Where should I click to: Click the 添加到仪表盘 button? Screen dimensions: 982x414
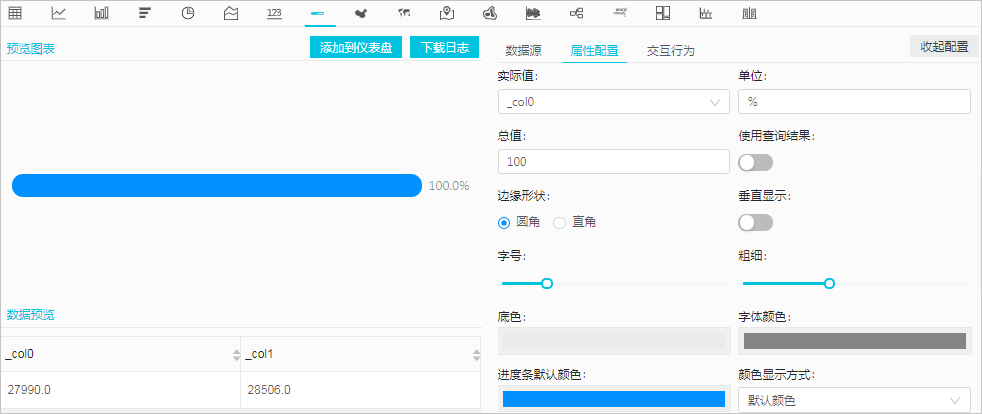pyautogui.click(x=356, y=48)
